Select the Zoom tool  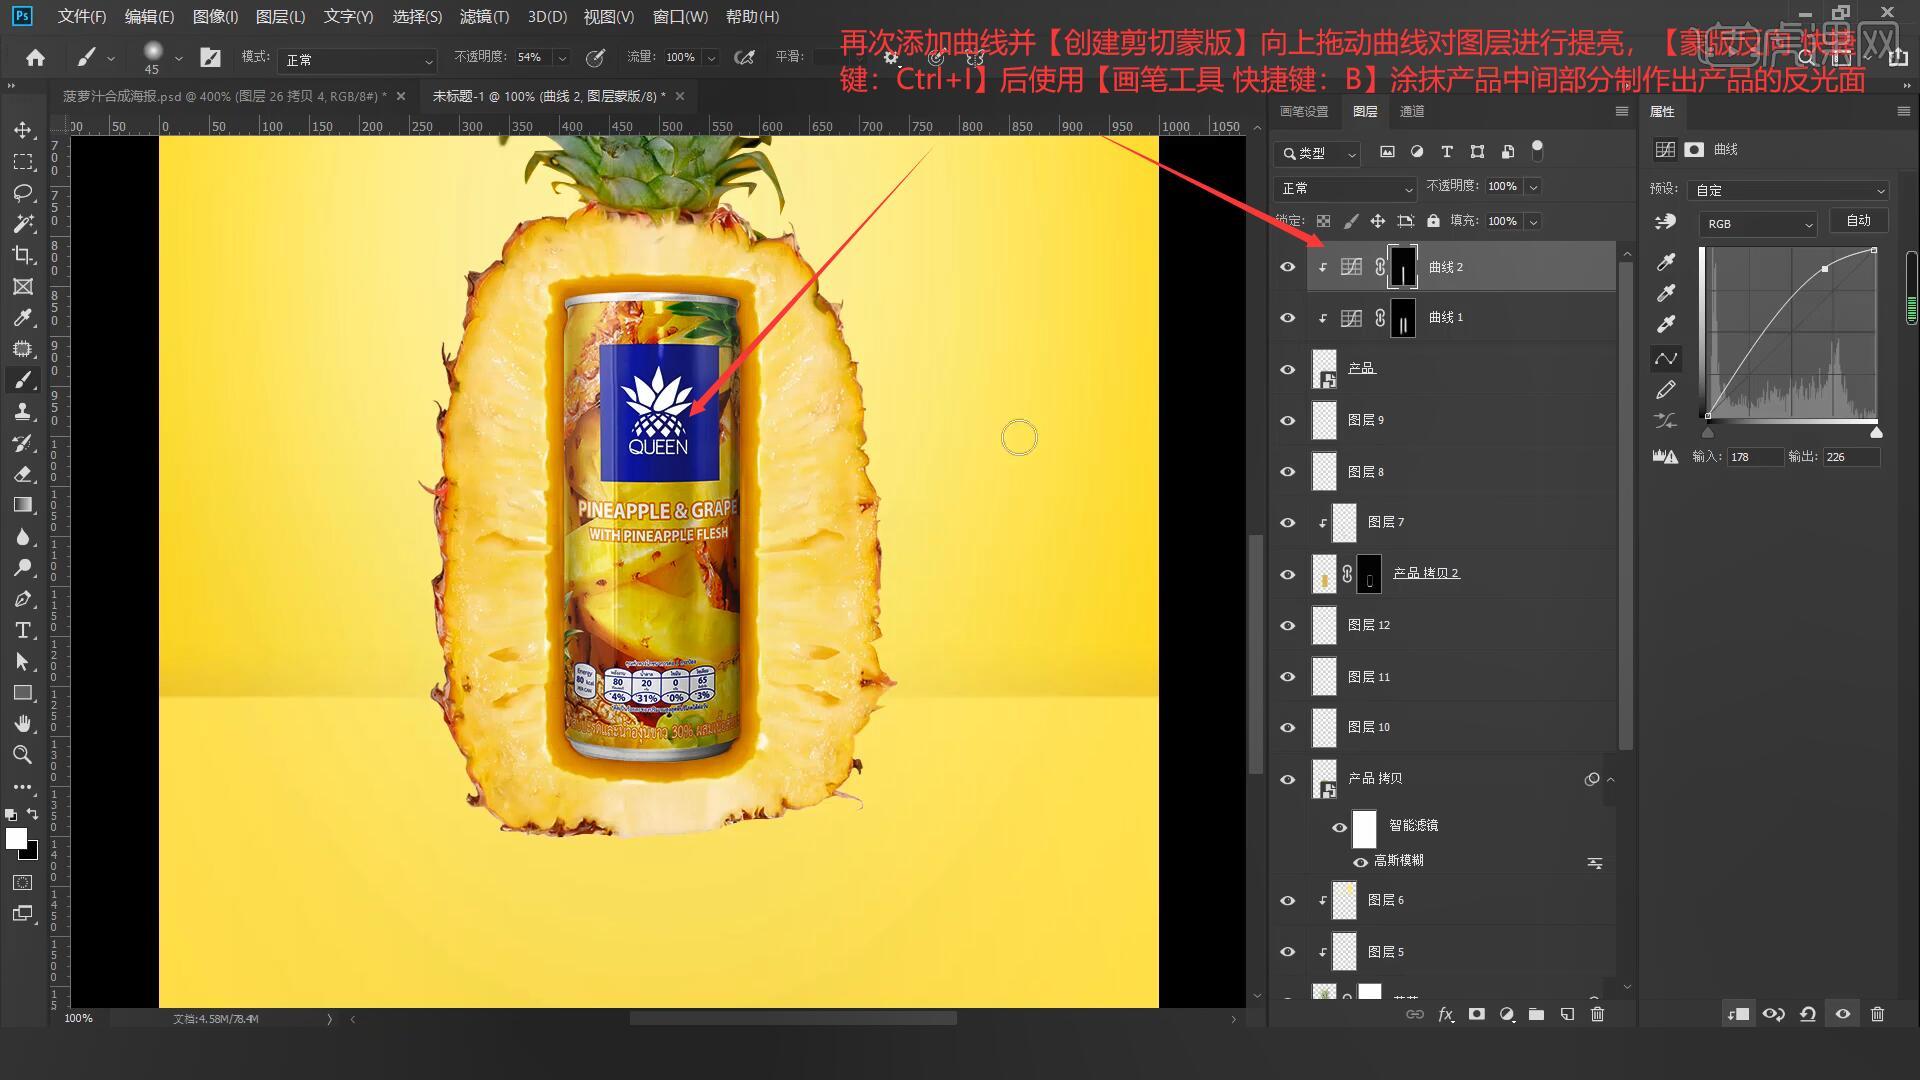click(23, 755)
